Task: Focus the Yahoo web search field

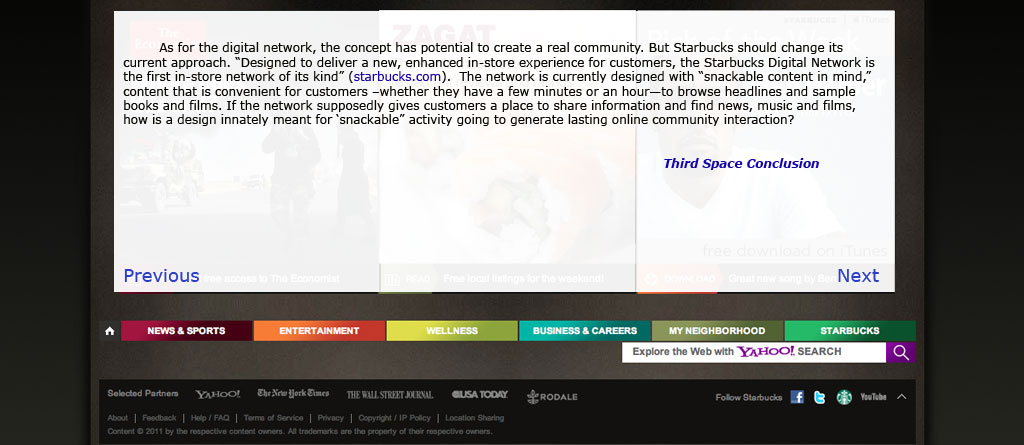Action: click(754, 352)
